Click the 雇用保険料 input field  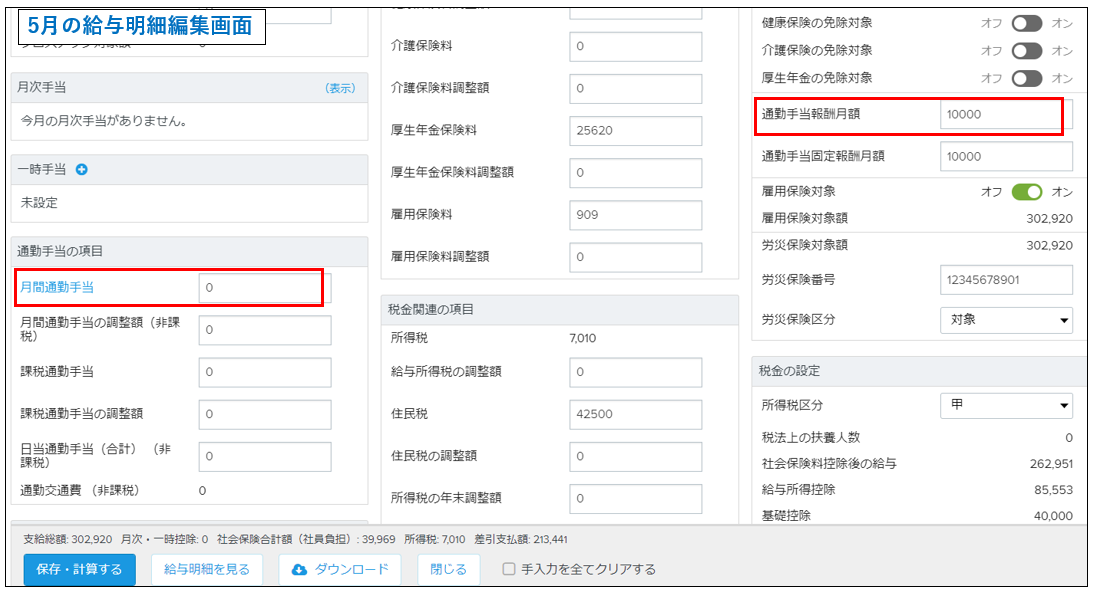(x=635, y=215)
